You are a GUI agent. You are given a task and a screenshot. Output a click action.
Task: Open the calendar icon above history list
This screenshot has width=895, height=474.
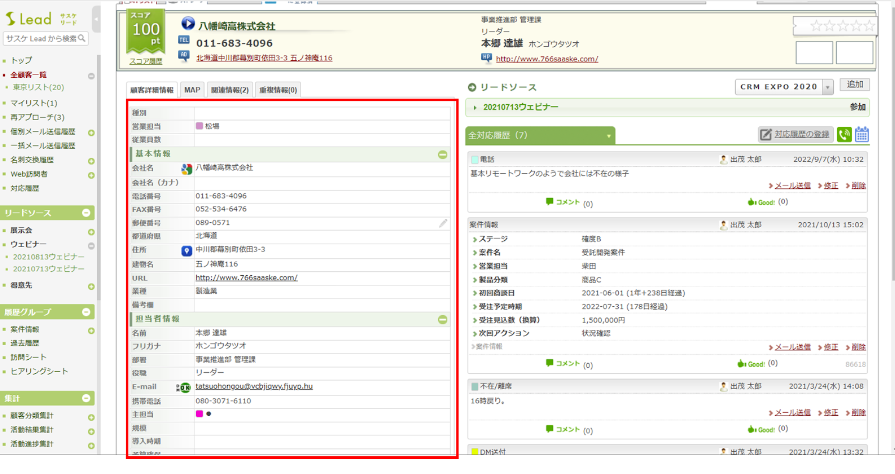[862, 135]
